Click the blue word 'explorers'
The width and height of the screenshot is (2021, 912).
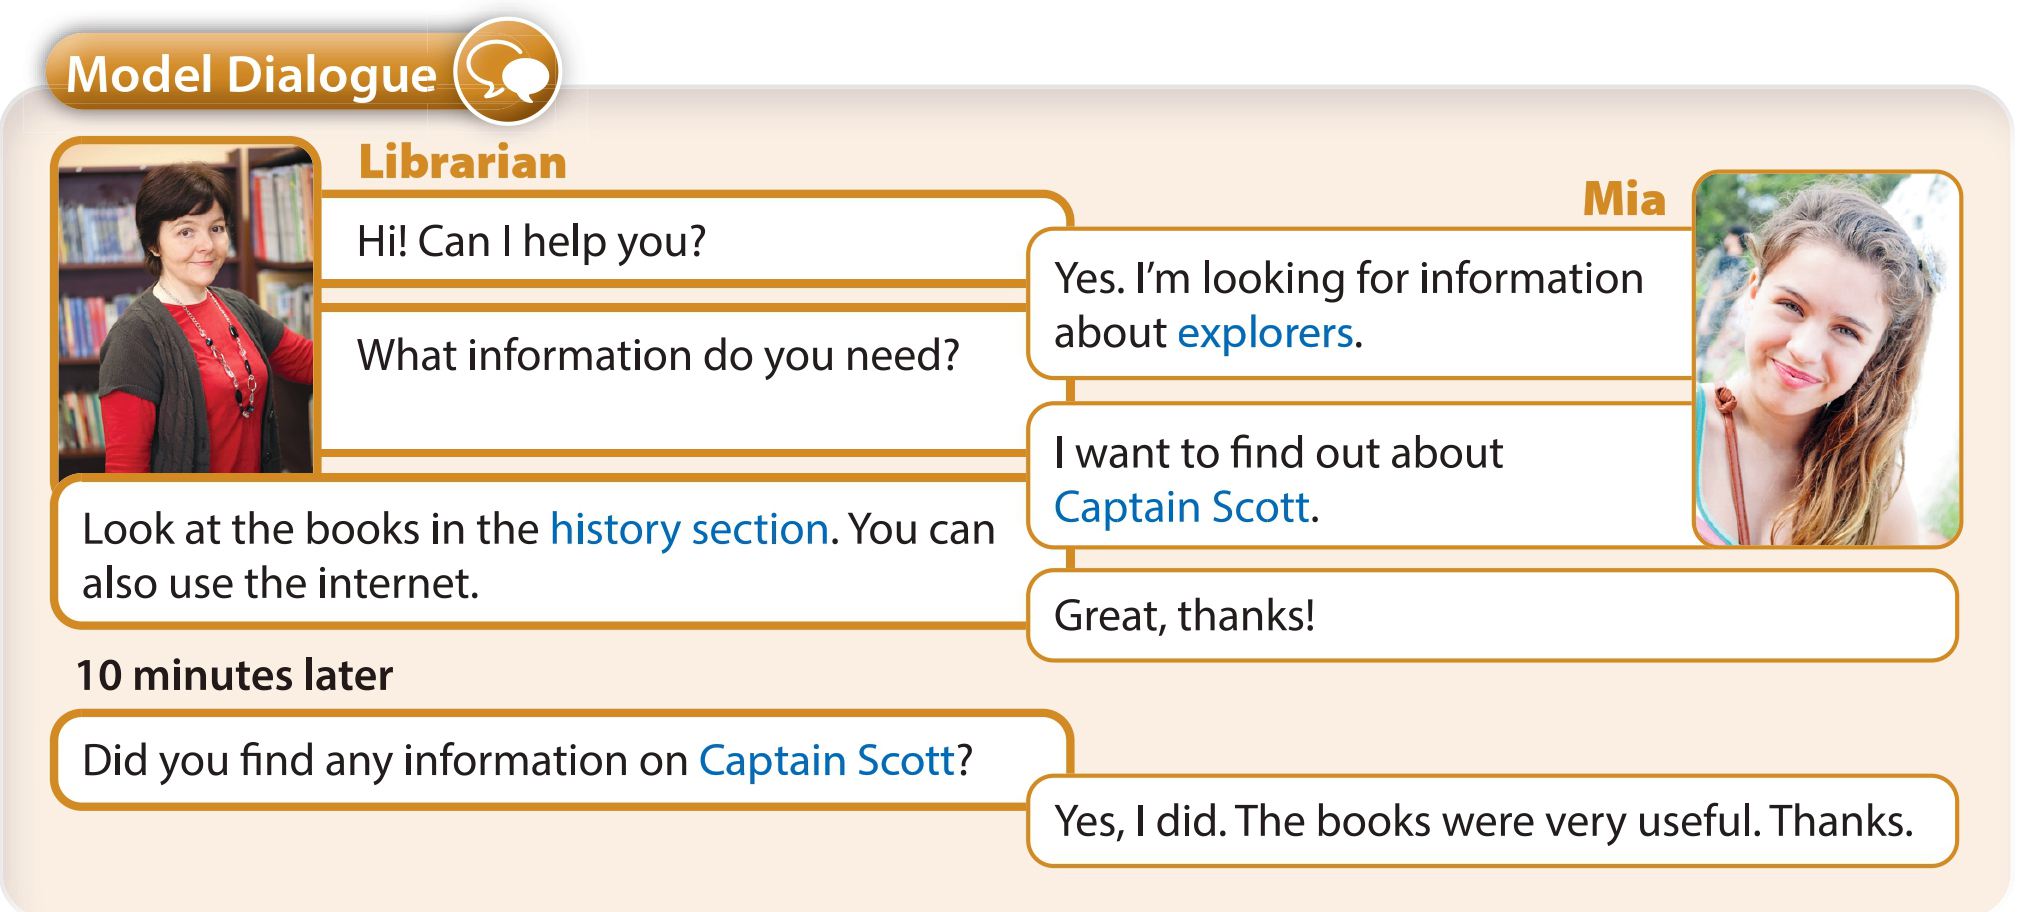tap(1265, 332)
